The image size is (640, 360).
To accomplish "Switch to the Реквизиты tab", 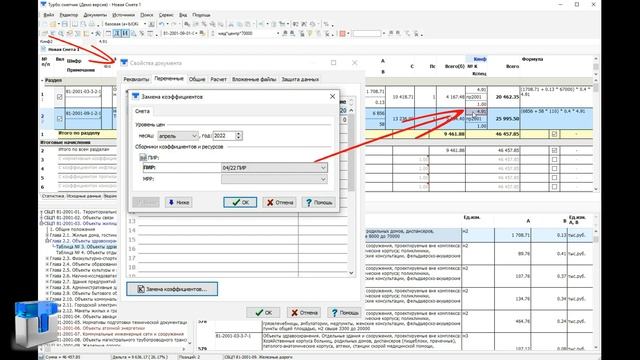I will tap(136, 79).
